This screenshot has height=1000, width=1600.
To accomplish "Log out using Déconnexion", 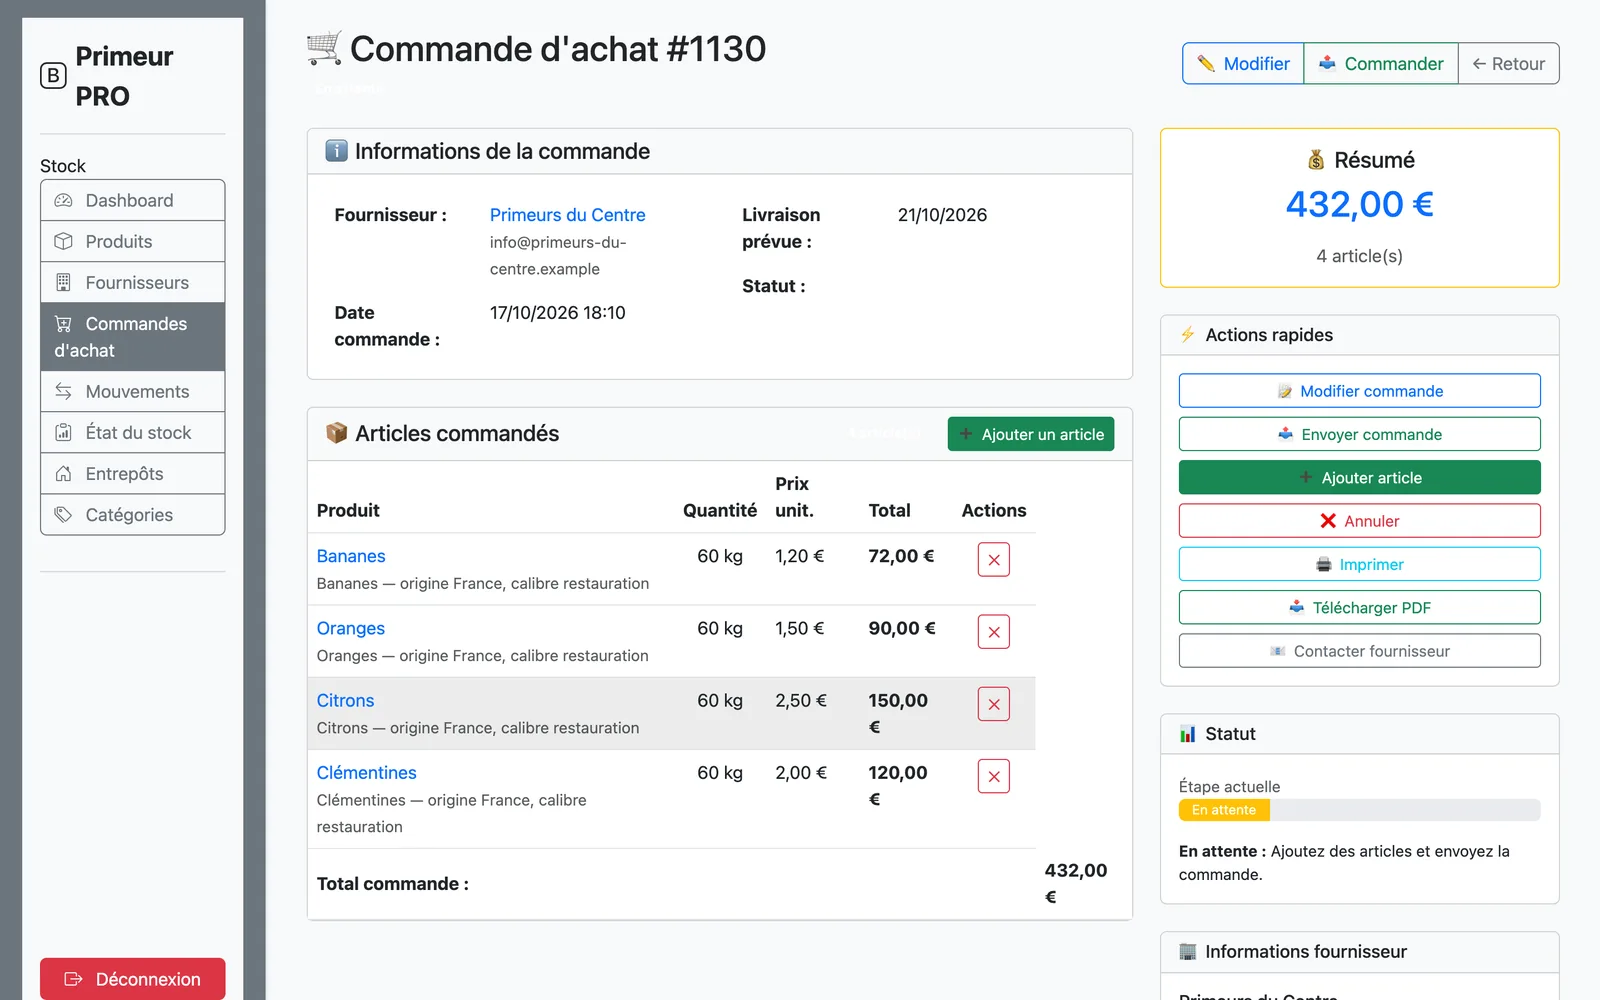I will tap(132, 979).
